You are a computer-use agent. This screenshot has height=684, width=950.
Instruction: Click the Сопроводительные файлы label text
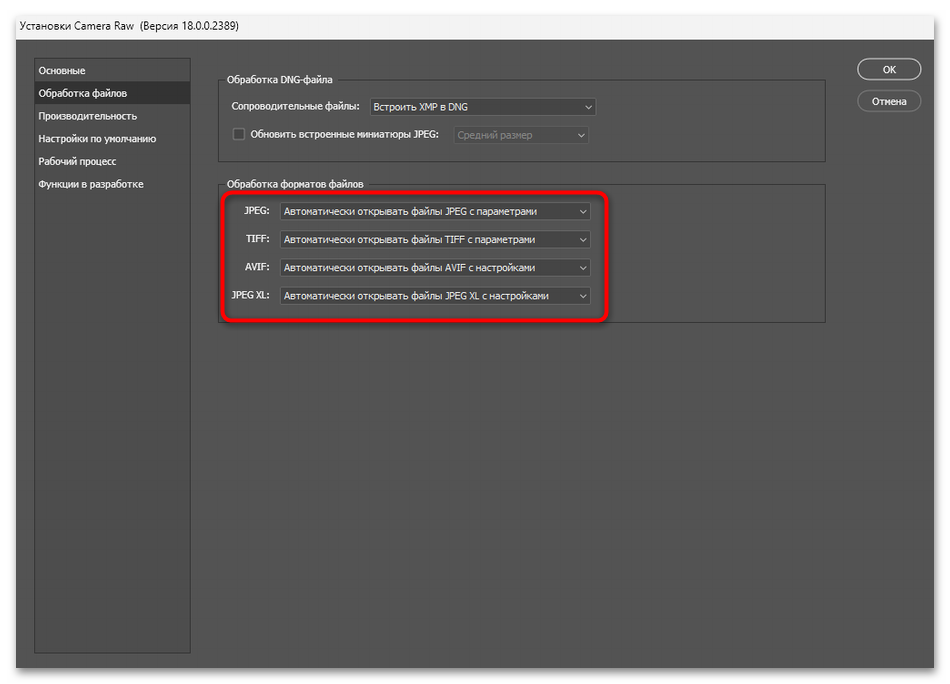[296, 107]
